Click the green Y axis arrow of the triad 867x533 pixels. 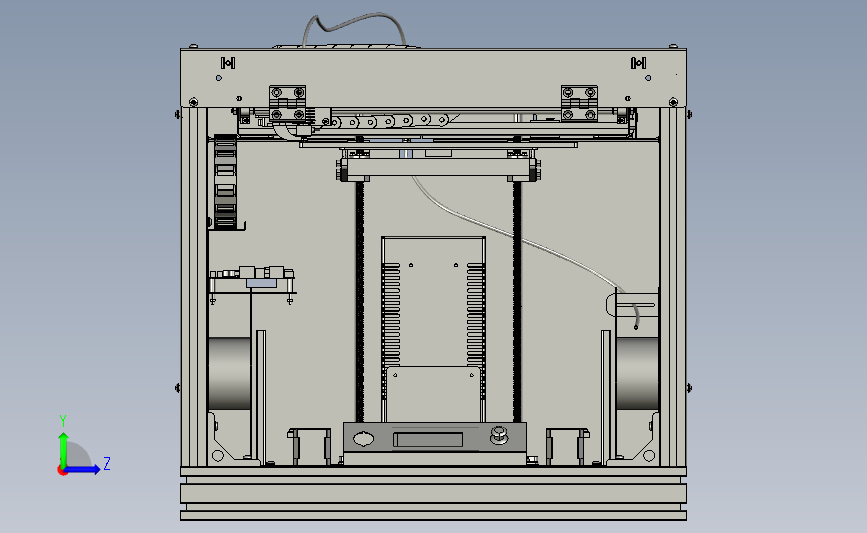pos(64,449)
